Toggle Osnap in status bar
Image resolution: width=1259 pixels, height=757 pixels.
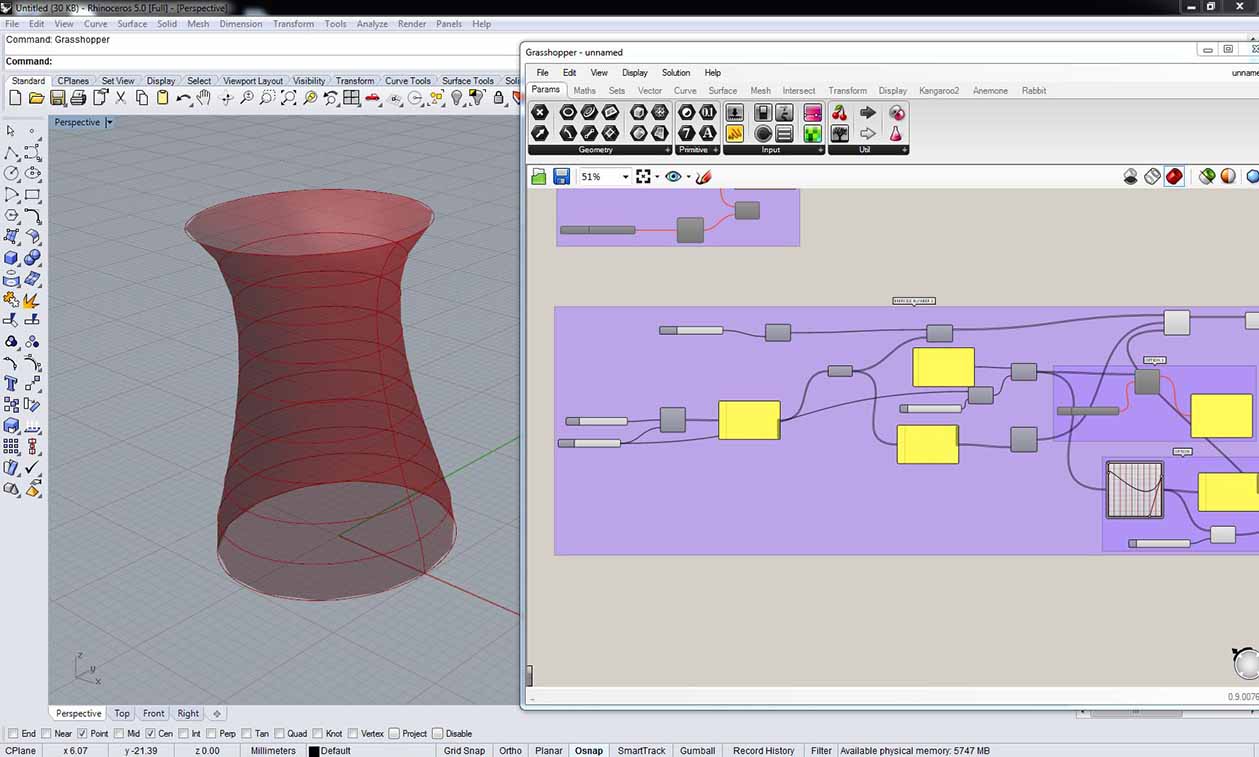589,751
